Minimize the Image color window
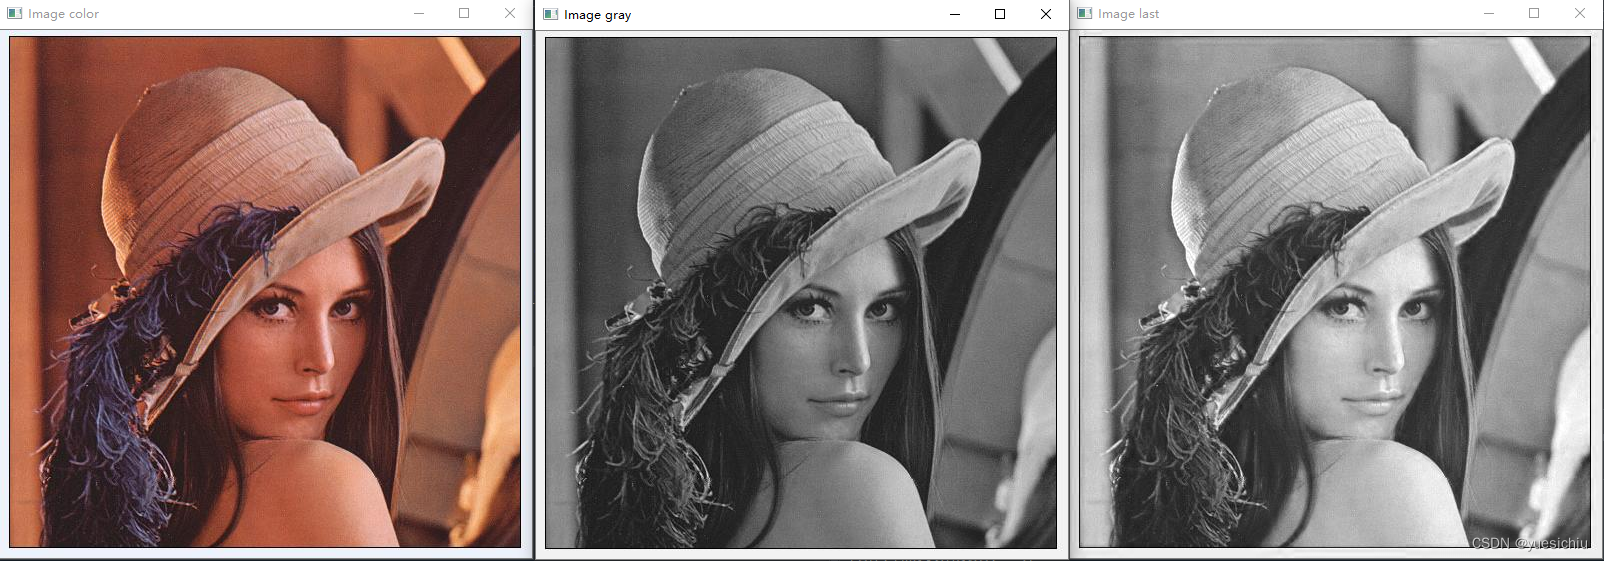Screen dimensions: 1604x561 pyautogui.click(x=419, y=14)
